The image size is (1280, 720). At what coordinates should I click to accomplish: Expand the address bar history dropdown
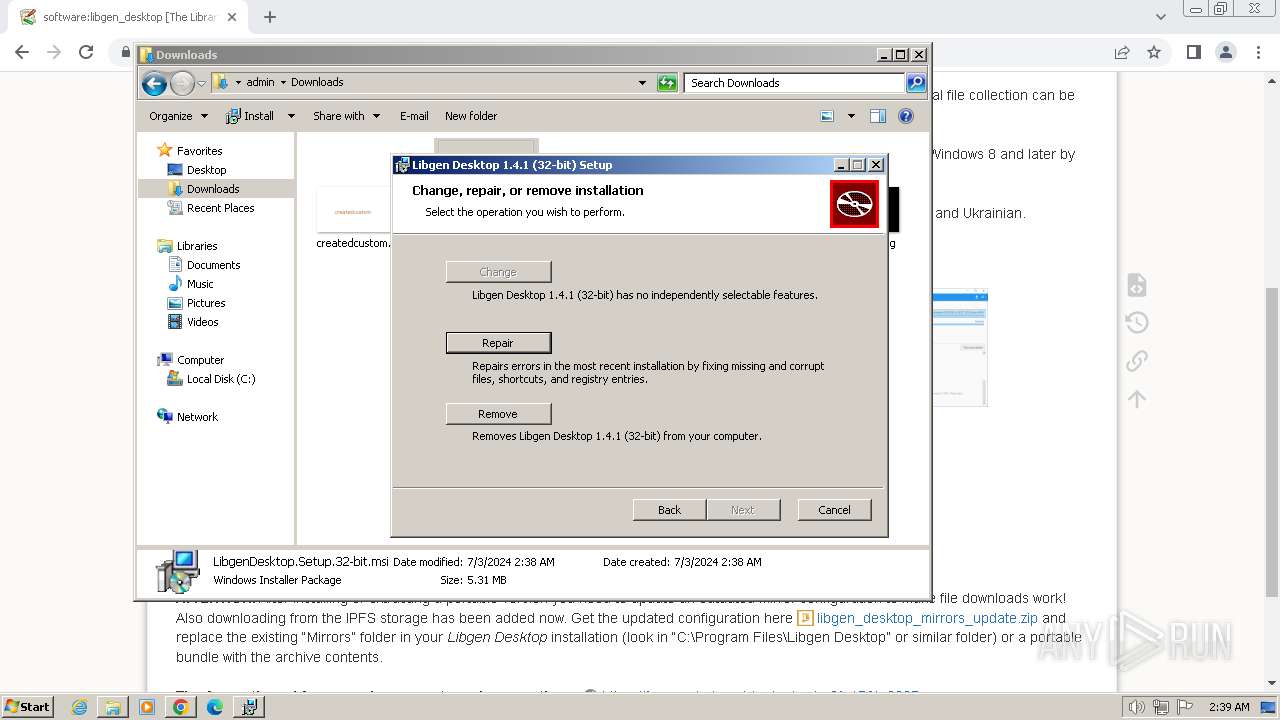pos(642,83)
